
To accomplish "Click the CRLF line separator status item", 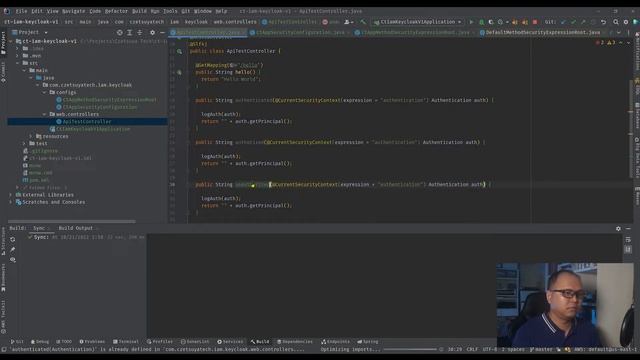I will pos(472,349).
